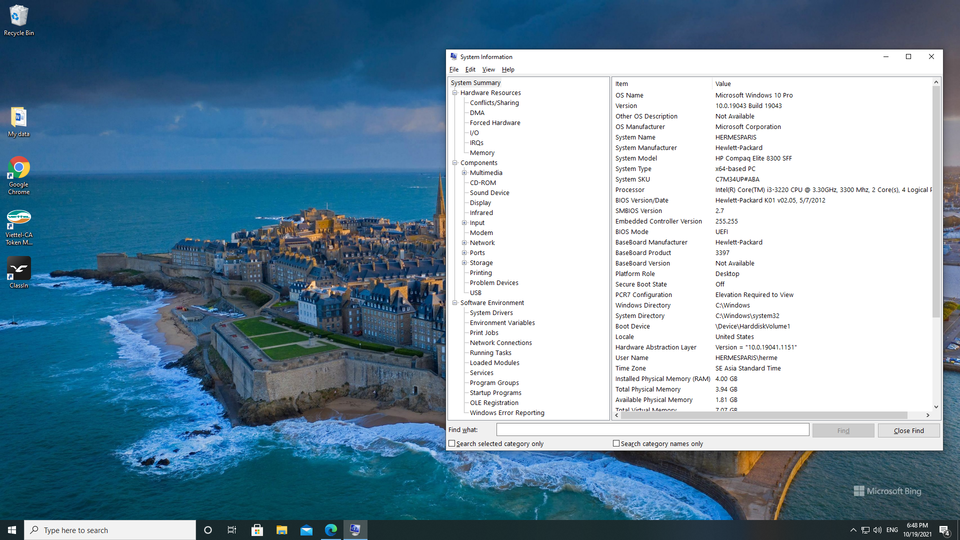The width and height of the screenshot is (960, 540).
Task: Open the View menu
Action: point(488,70)
